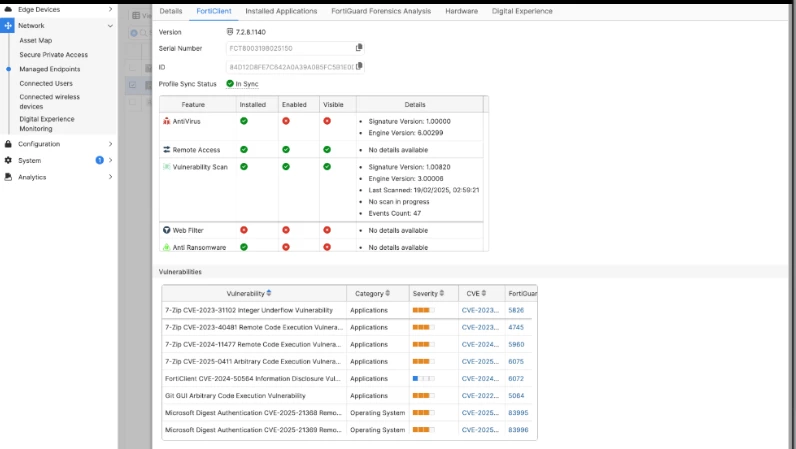
Task: Open the FortiGuard Forensics Analysis tab
Action: tap(381, 11)
